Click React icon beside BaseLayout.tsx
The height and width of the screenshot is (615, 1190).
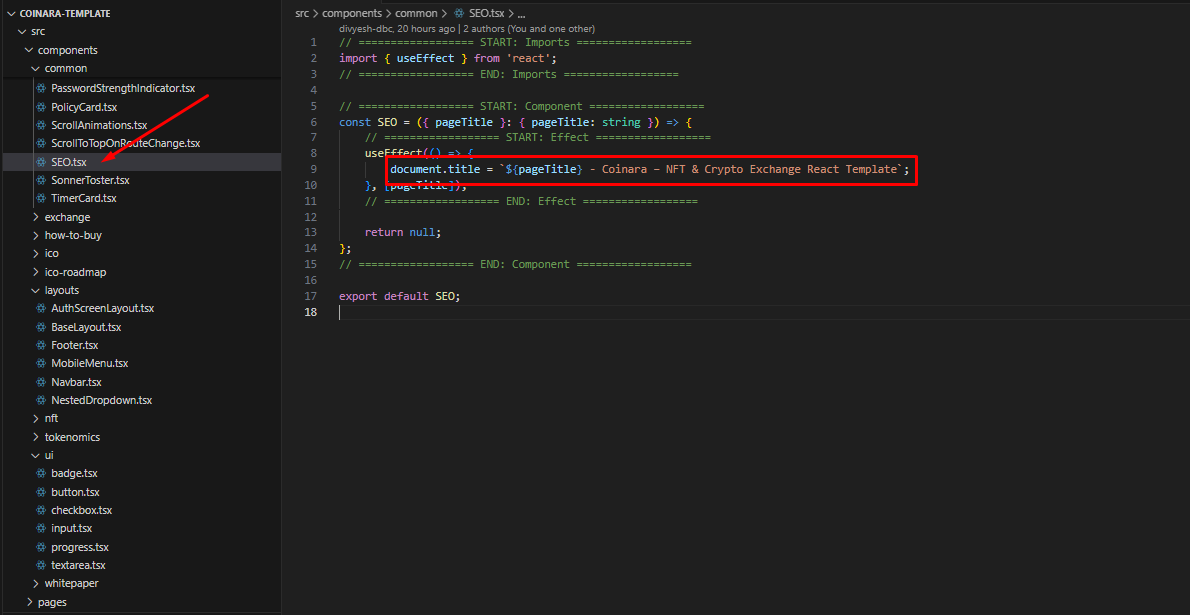[42, 327]
